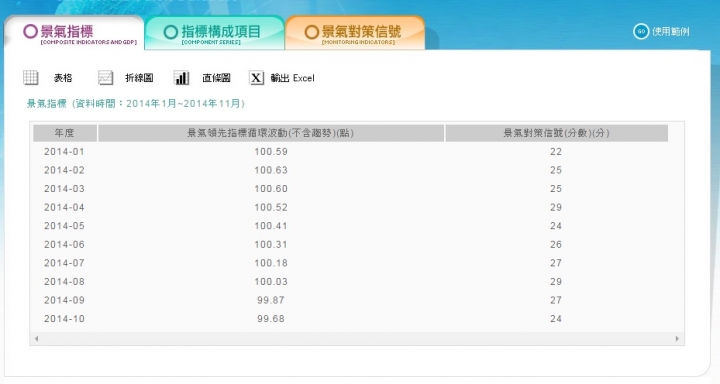This screenshot has height=384, width=720.
Task: Click the value 100.41
Action: (271, 226)
